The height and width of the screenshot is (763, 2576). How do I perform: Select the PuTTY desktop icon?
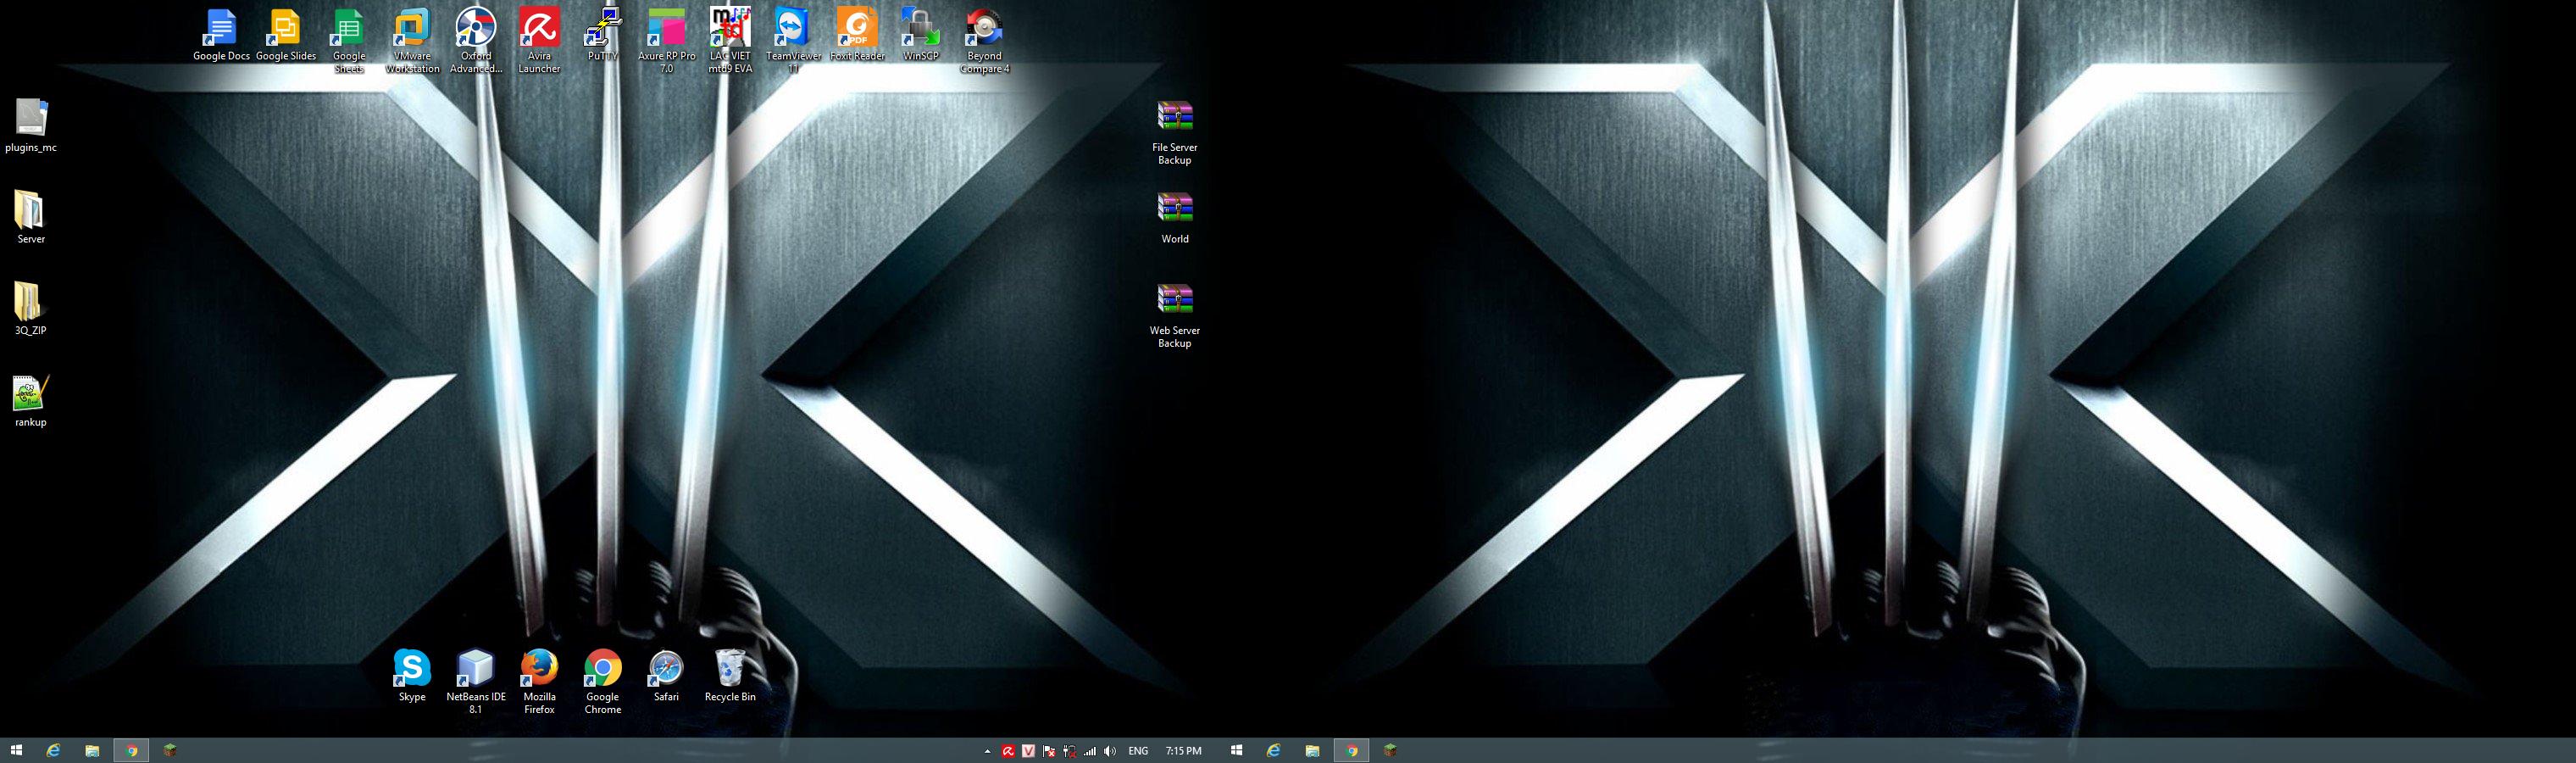click(603, 30)
